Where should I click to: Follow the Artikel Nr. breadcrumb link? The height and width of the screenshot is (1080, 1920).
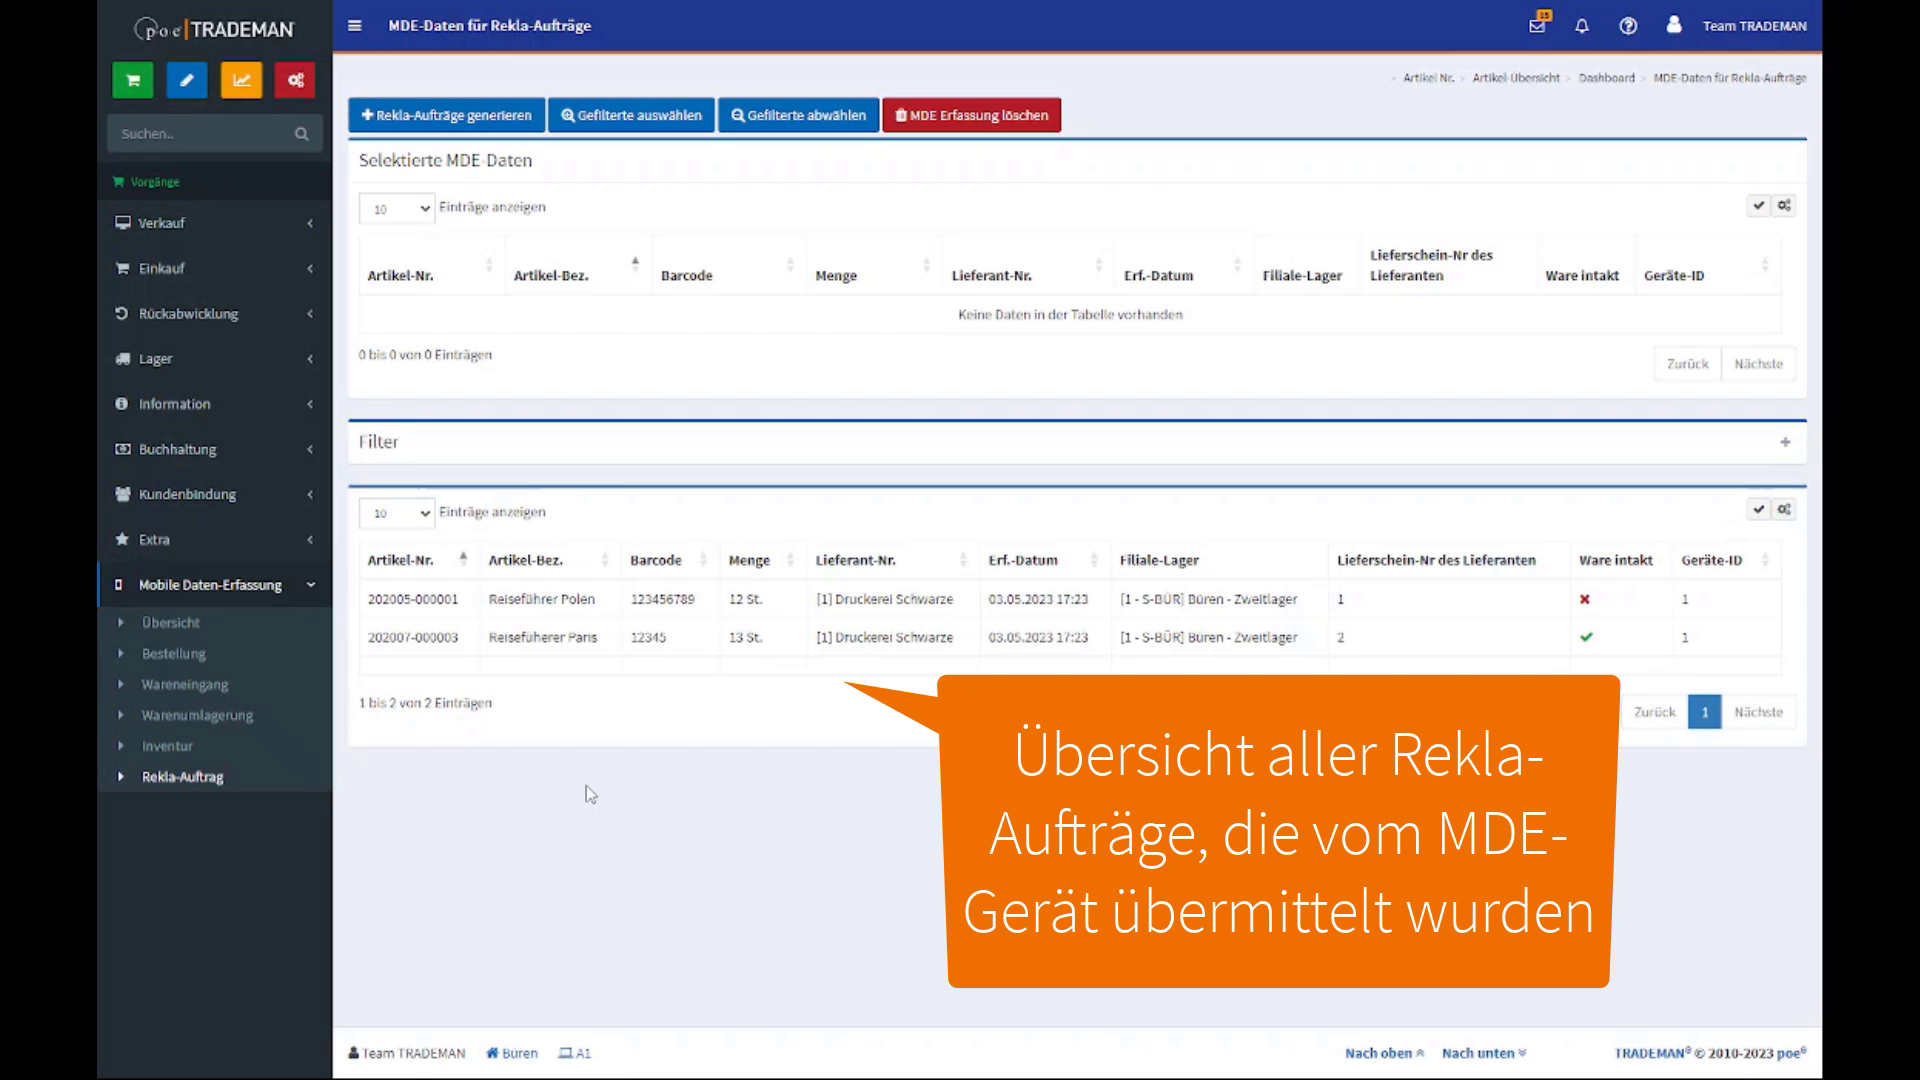click(1428, 78)
